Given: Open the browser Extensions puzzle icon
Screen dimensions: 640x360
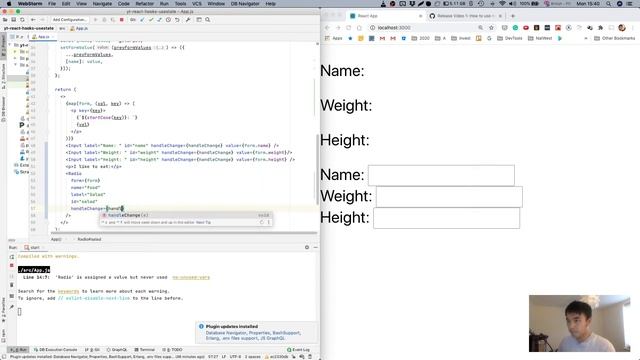Looking at the screenshot, I should 600,28.
